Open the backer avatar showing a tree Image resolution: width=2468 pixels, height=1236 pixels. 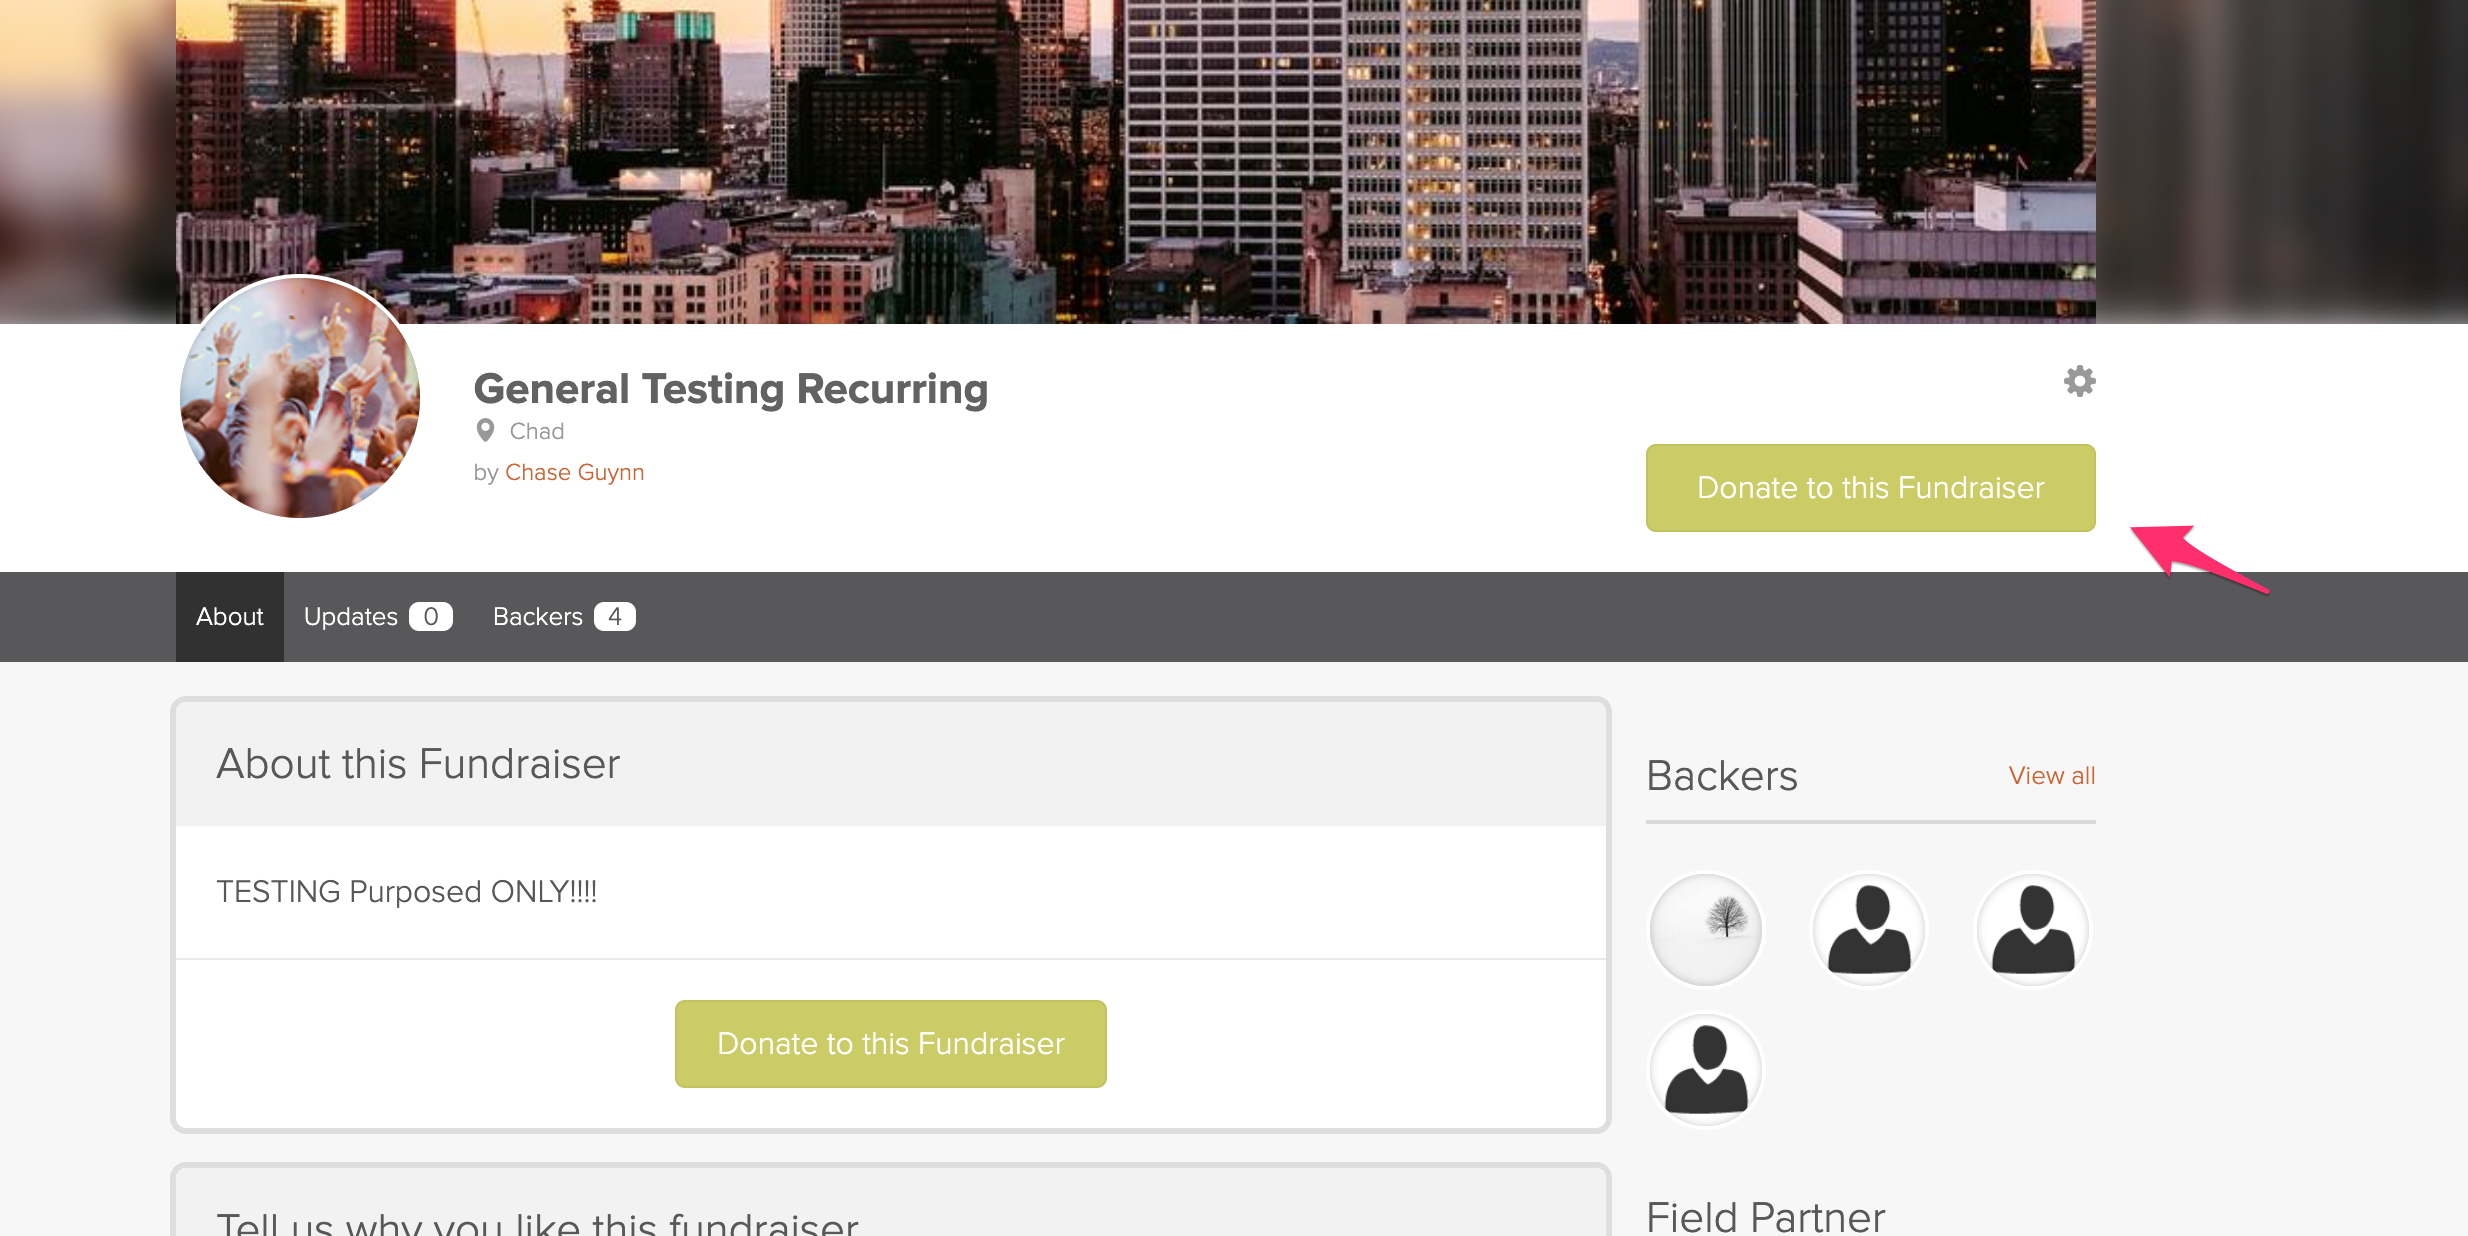pyautogui.click(x=1706, y=930)
